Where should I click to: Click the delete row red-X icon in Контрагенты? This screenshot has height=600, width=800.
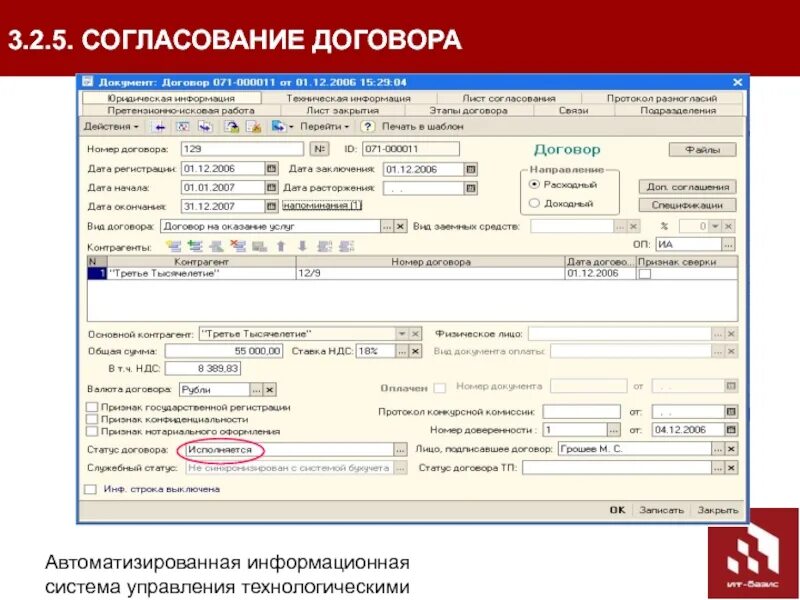[238, 246]
